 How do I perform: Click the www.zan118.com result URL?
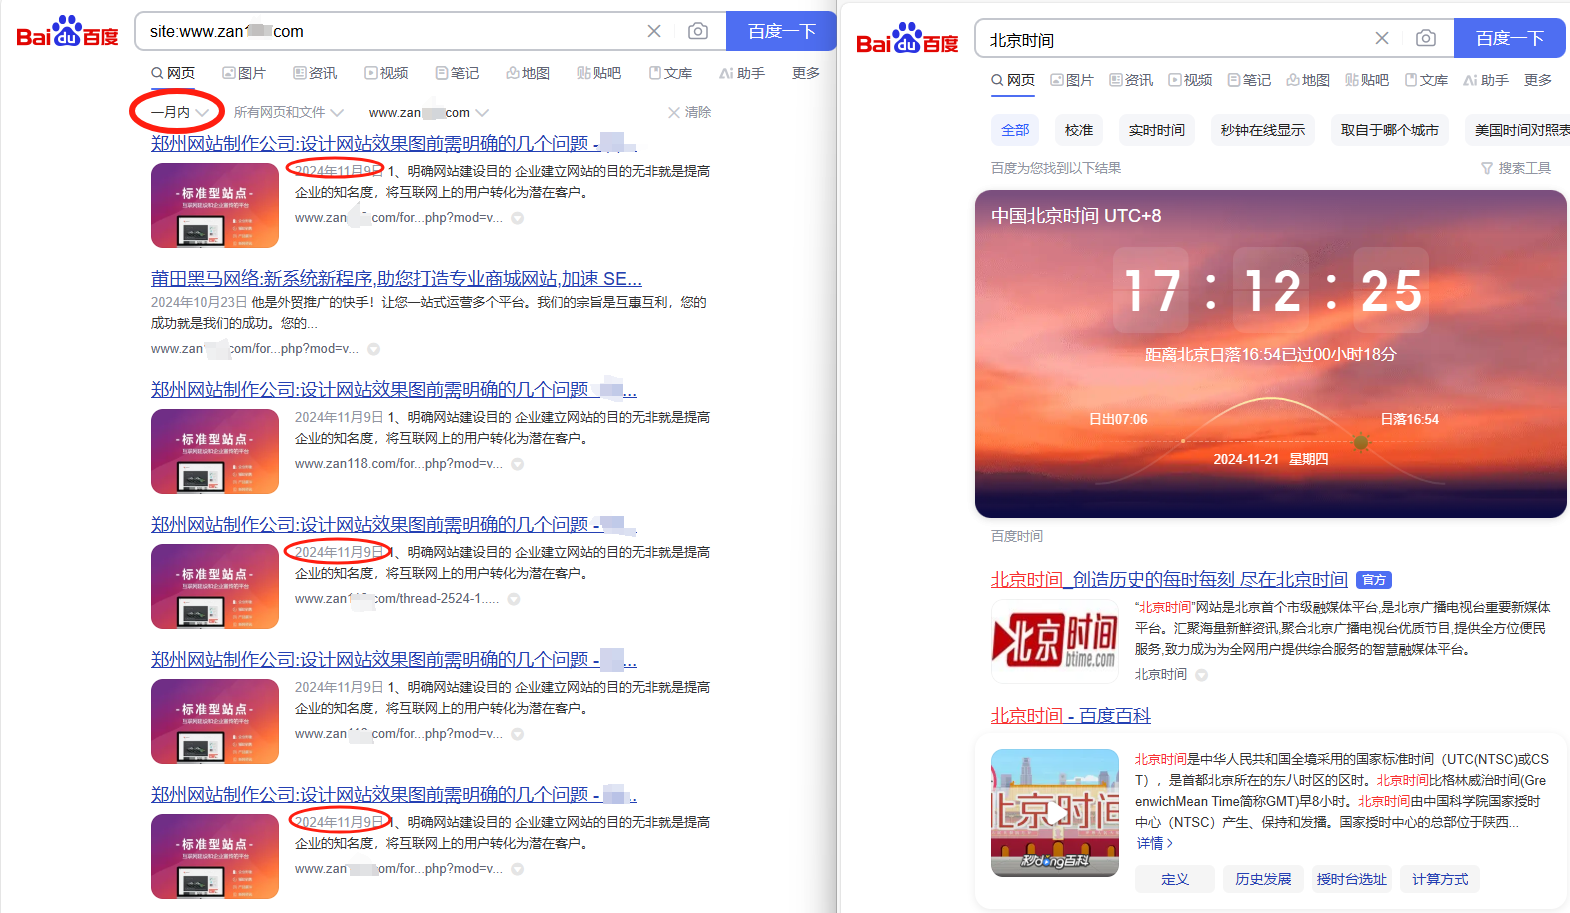[x=398, y=463]
